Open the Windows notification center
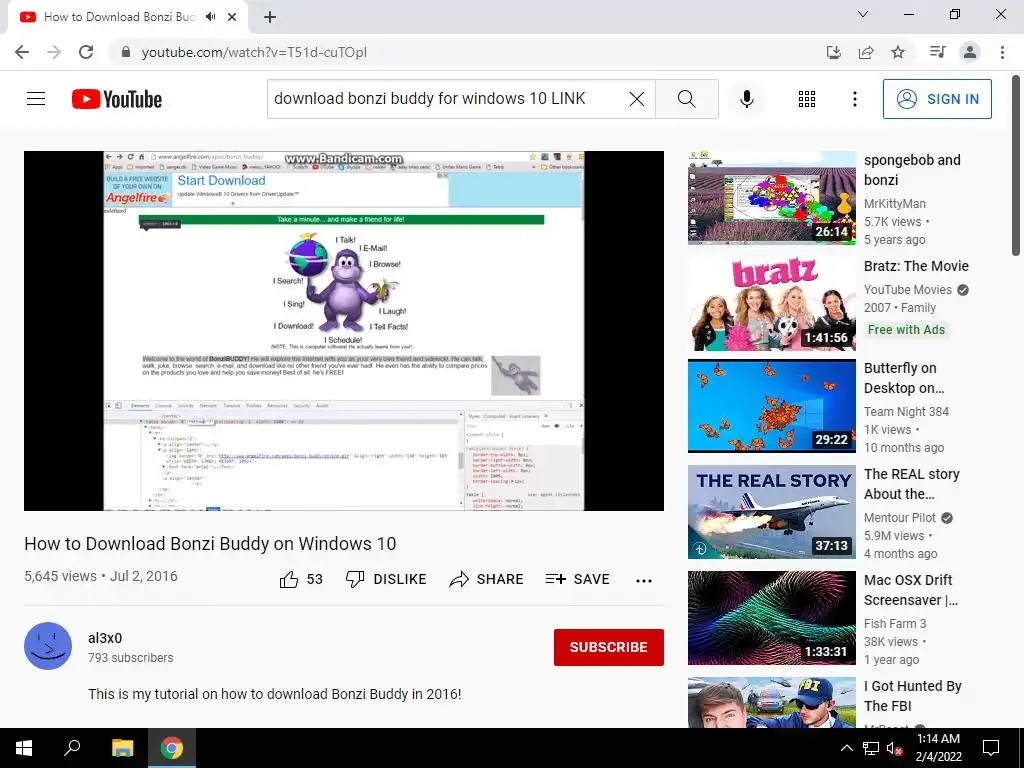Screen dimensions: 1024x768 991,748
